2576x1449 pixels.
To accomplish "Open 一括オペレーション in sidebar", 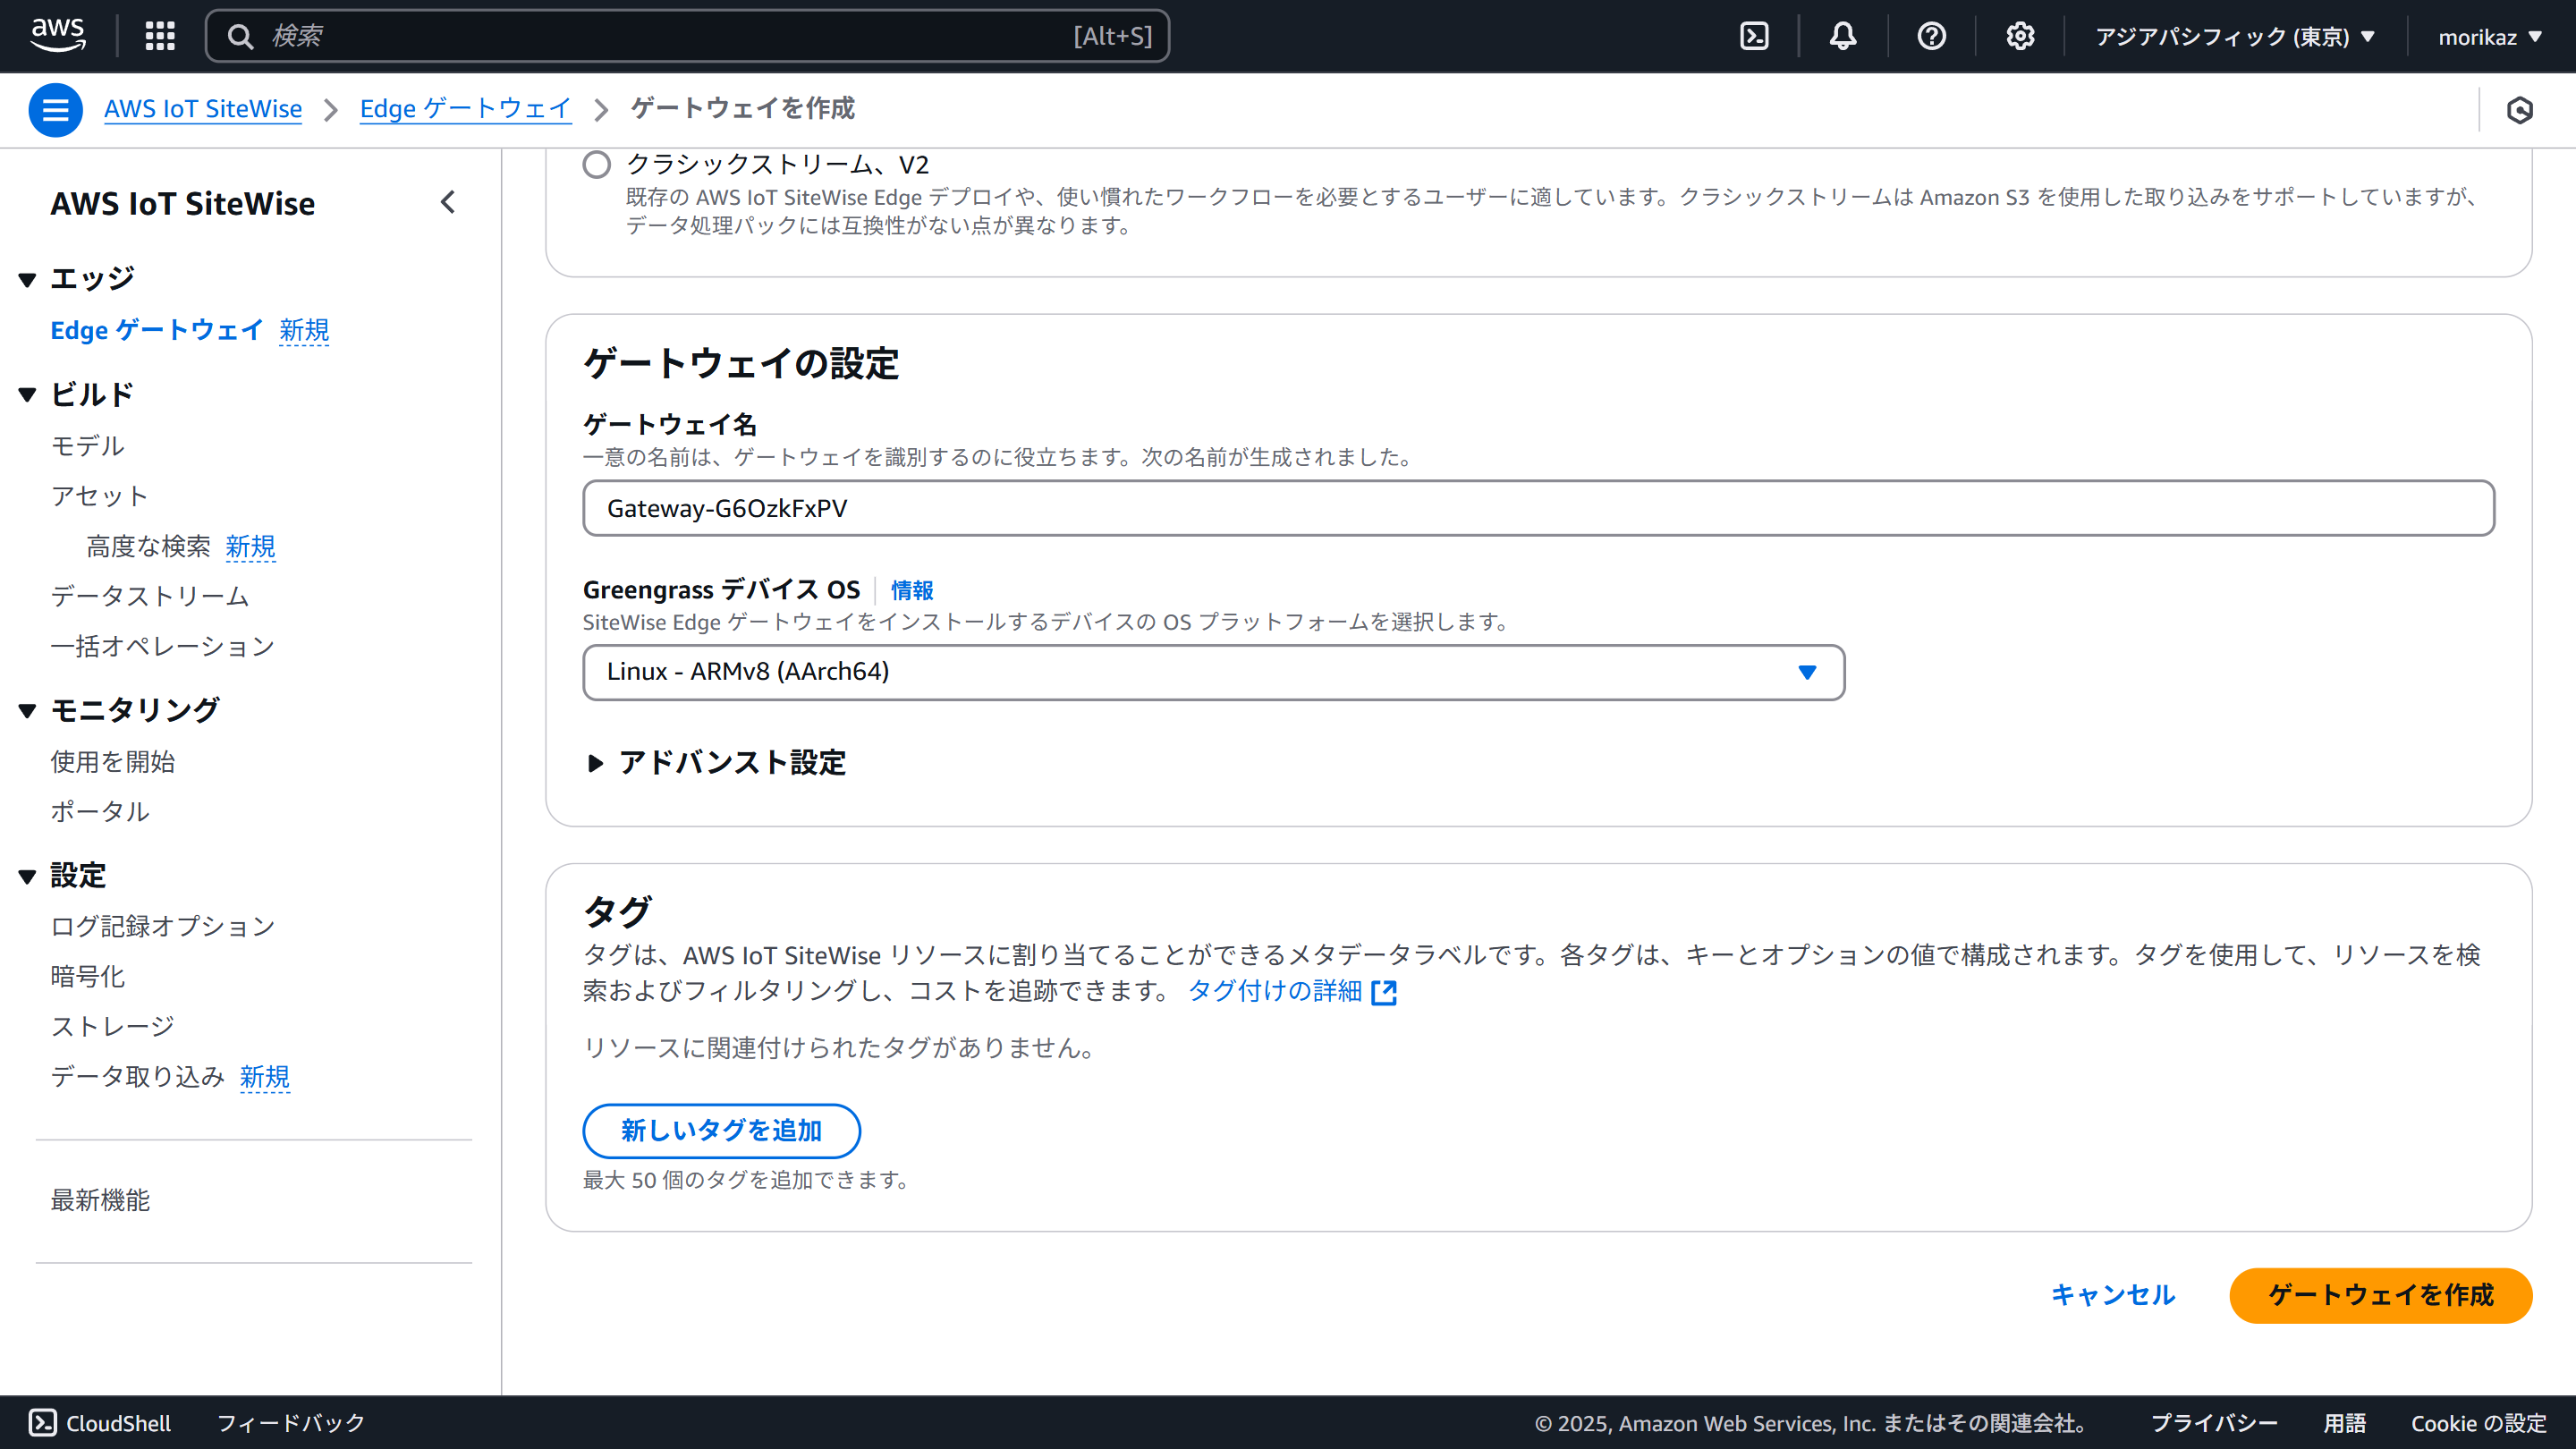I will (163, 646).
